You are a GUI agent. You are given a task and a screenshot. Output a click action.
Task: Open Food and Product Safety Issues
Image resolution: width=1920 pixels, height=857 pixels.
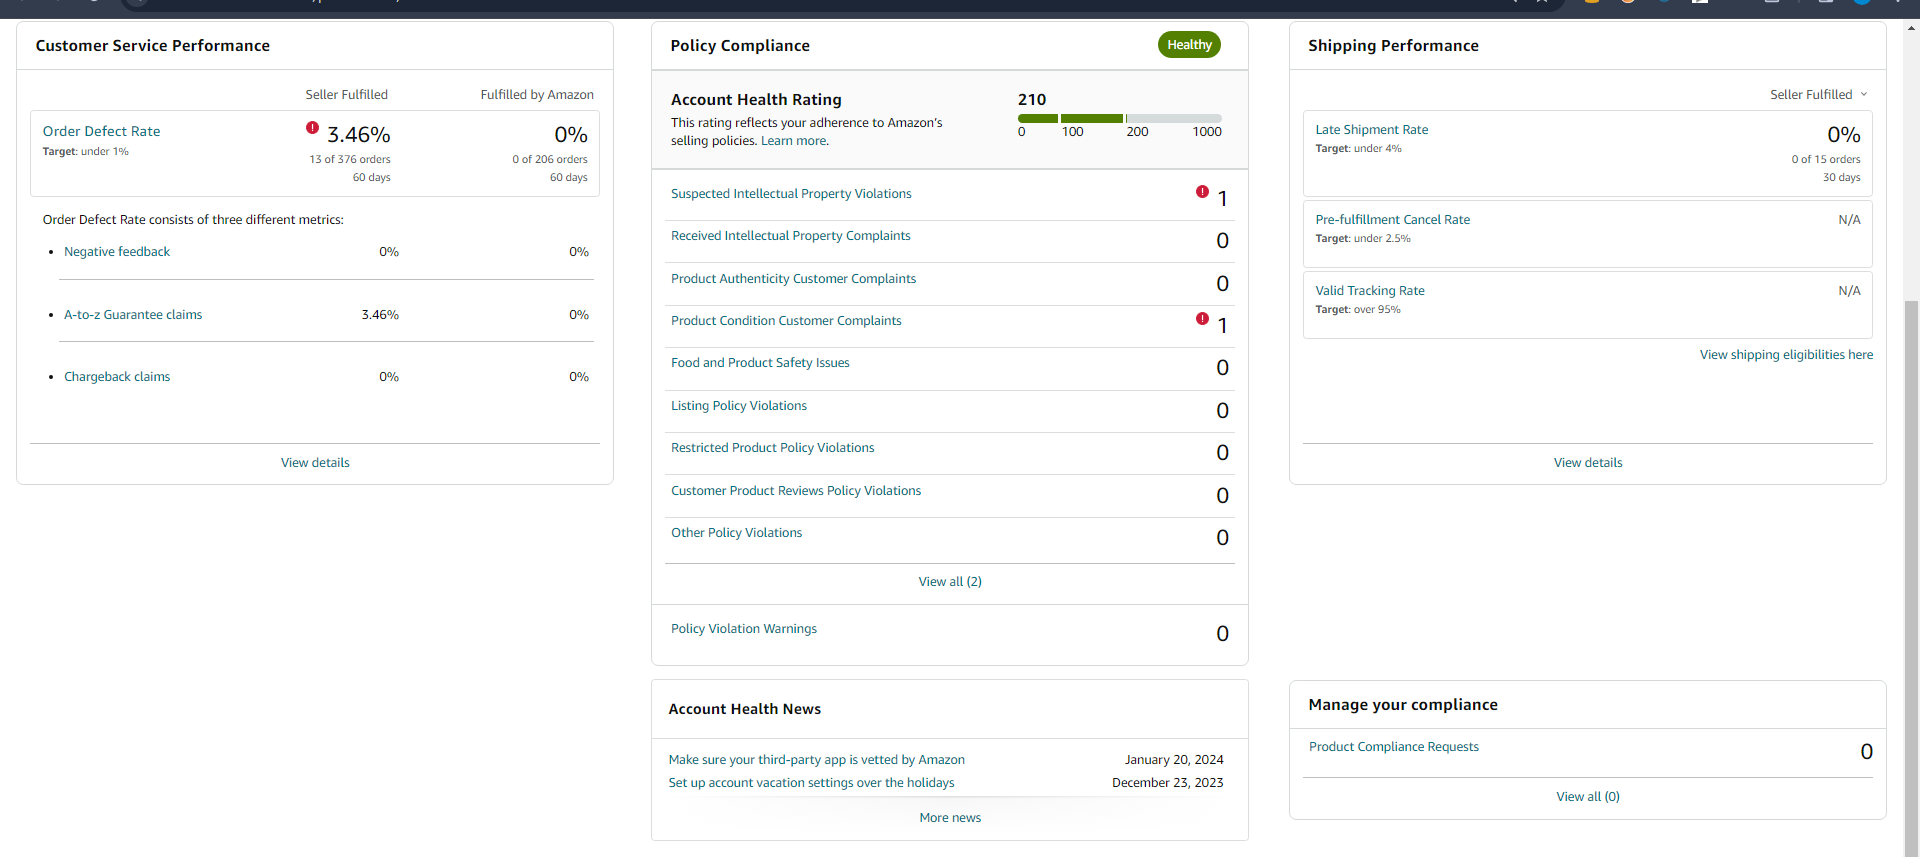[760, 363]
